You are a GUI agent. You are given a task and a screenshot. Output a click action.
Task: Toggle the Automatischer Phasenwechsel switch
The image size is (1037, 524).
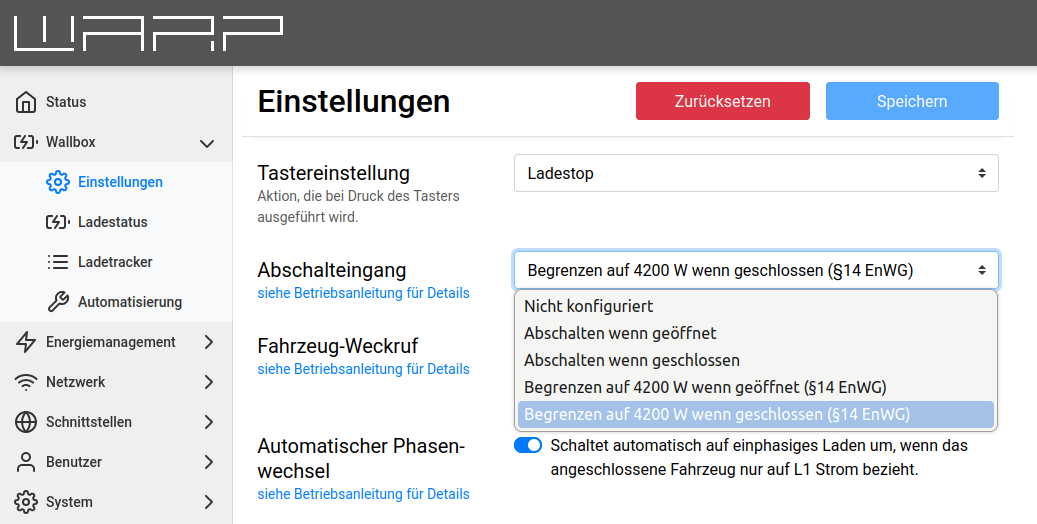(x=527, y=445)
